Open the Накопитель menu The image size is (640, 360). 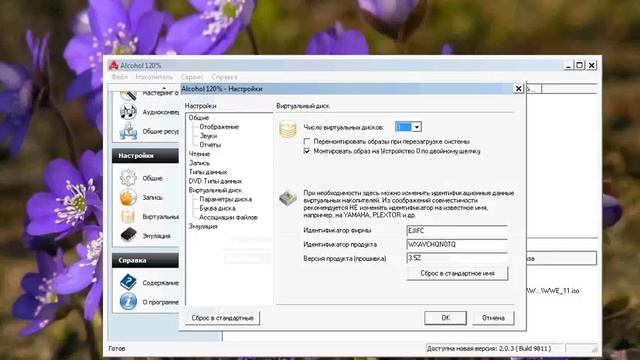[154, 77]
